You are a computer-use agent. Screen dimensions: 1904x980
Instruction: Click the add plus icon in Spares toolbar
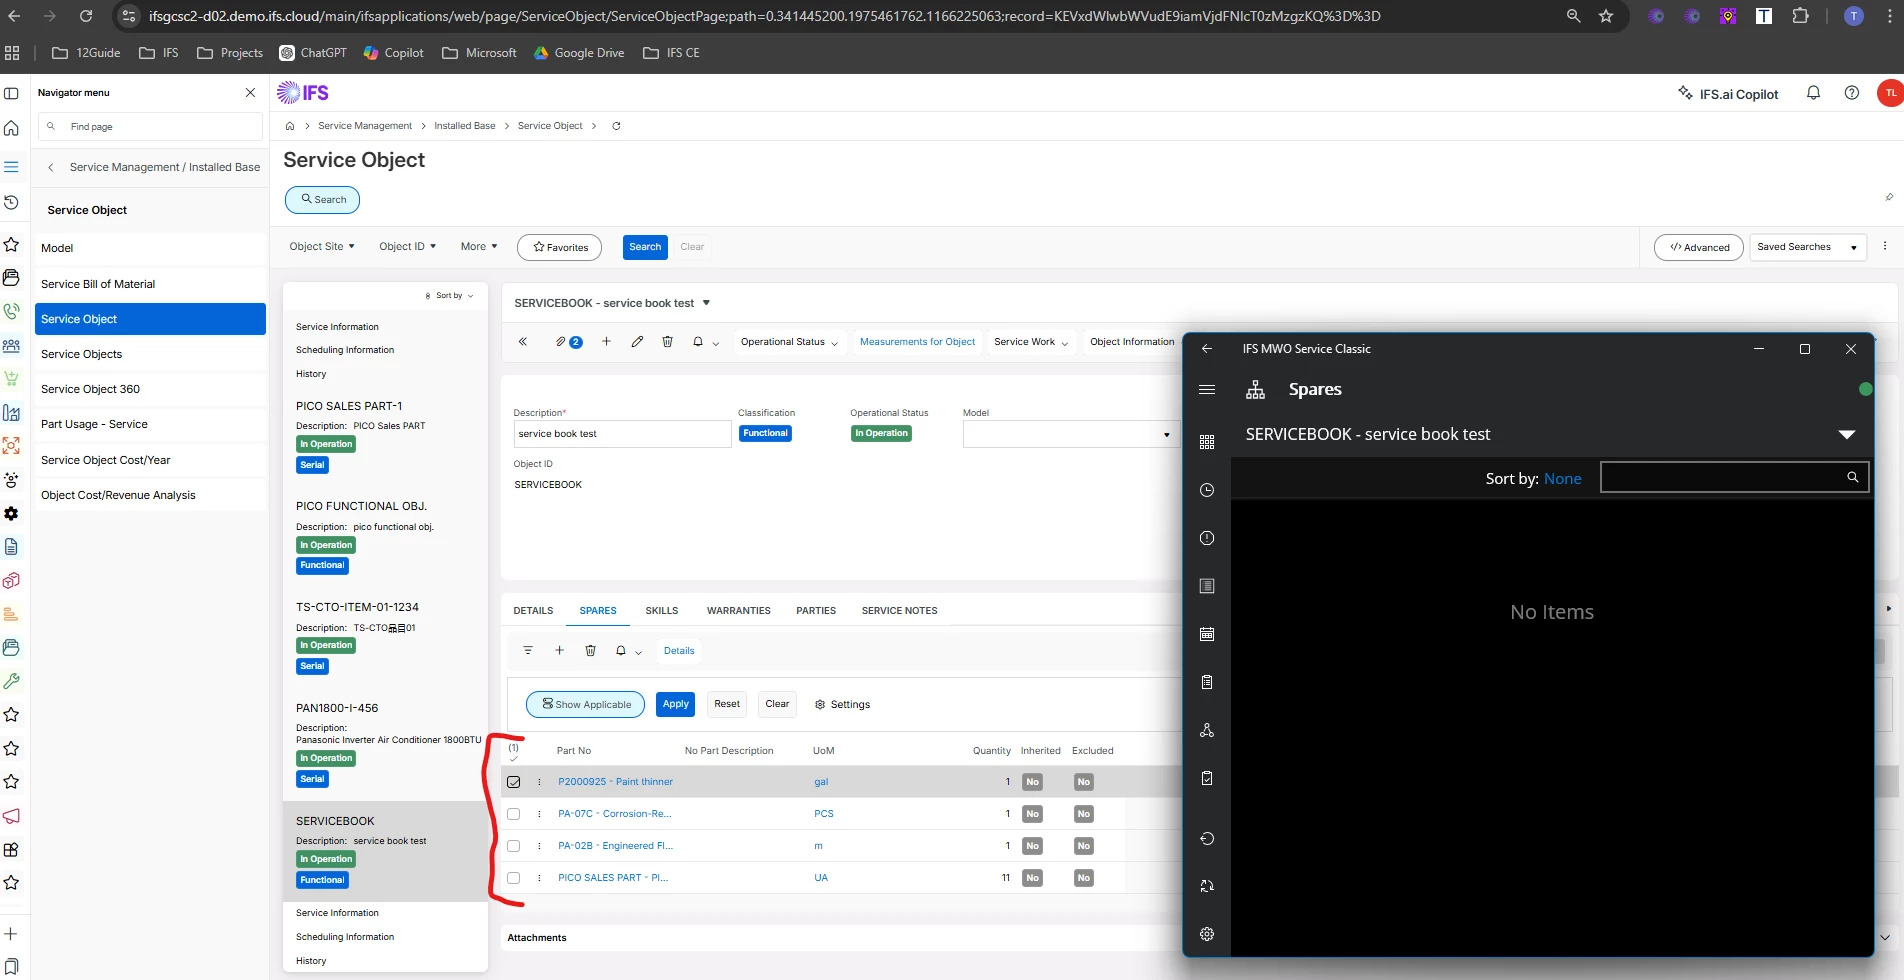point(559,651)
